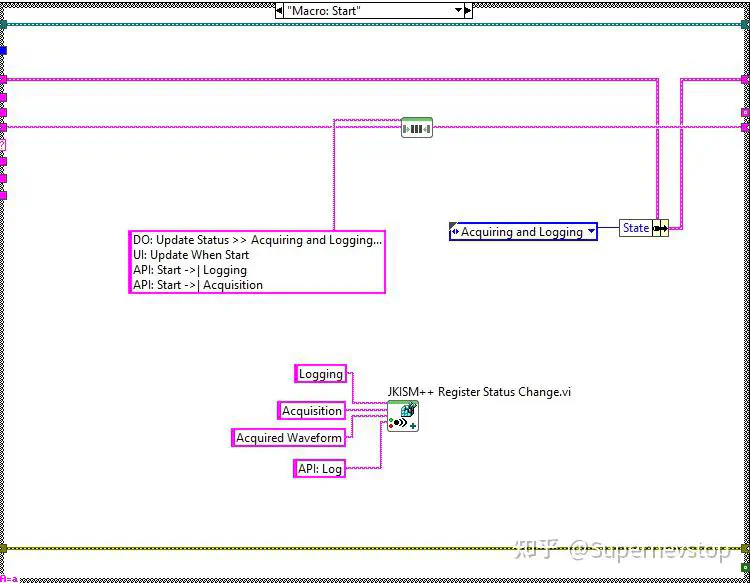Click the State bundle-by-name node

pos(644,228)
